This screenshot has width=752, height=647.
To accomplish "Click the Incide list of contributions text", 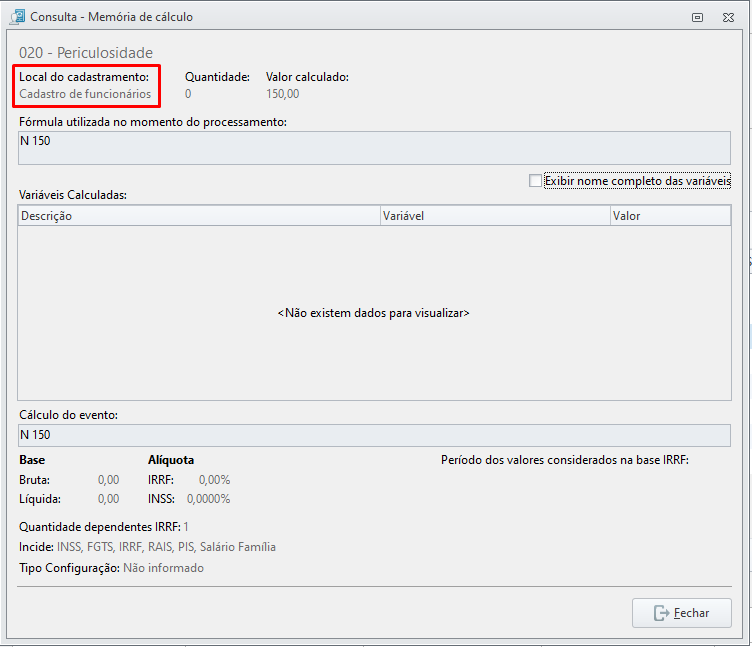I will tap(166, 547).
